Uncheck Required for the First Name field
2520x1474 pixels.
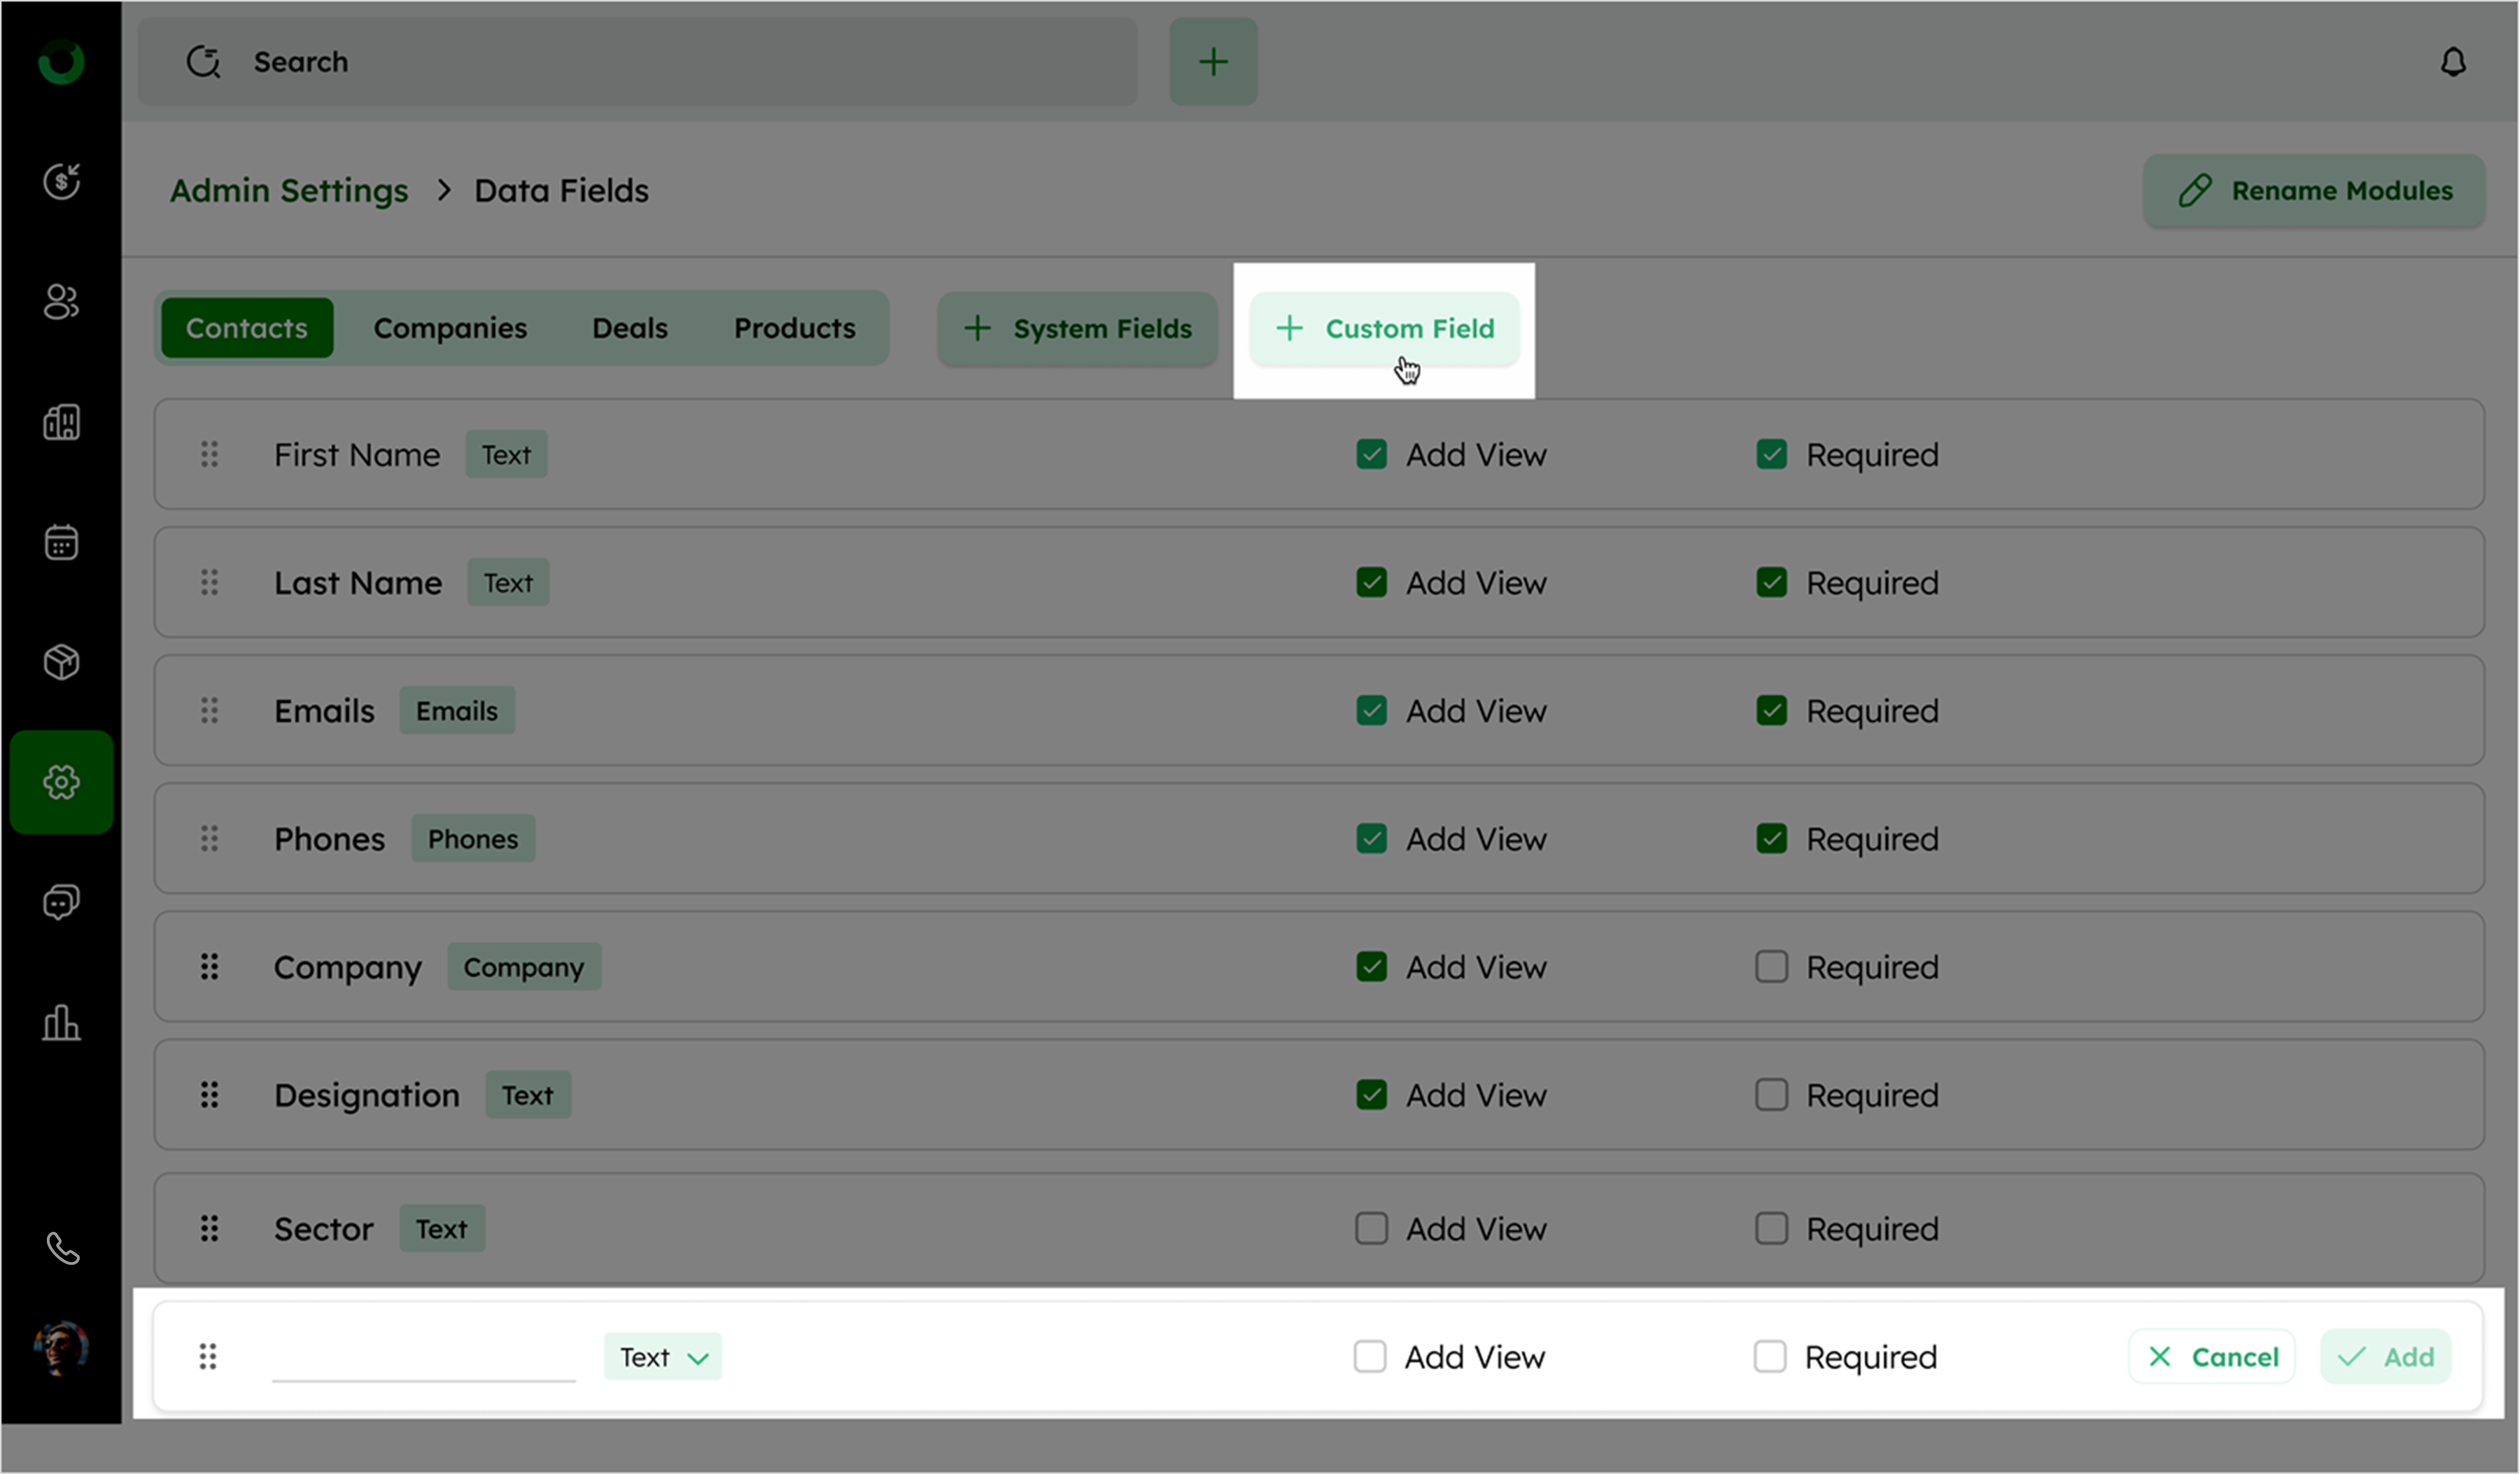[x=1771, y=455]
